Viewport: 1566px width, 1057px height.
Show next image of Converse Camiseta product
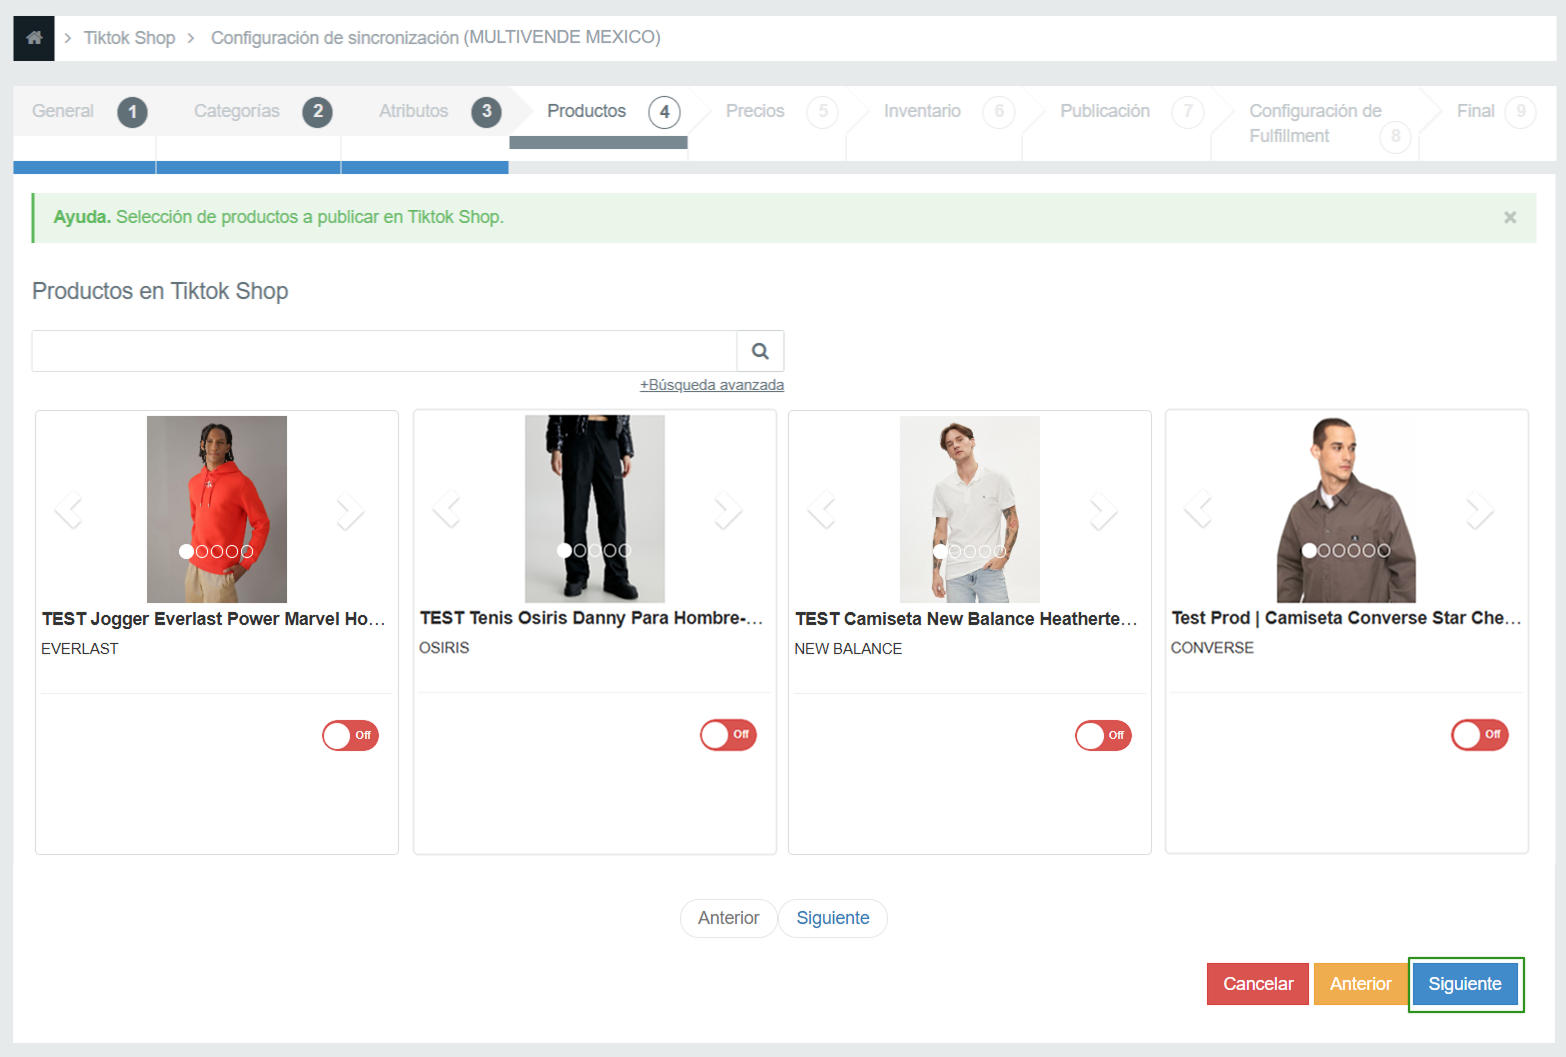click(1479, 510)
